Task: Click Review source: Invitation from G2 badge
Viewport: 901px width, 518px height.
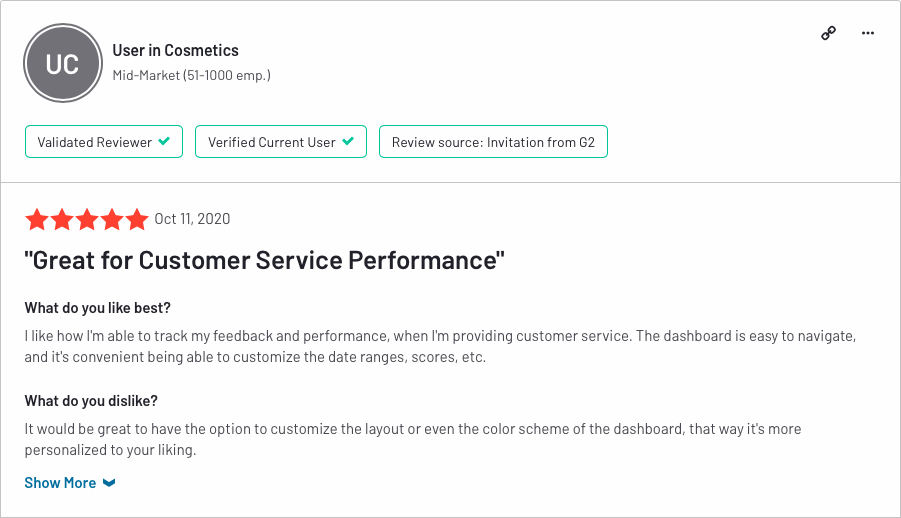Action: coord(493,141)
